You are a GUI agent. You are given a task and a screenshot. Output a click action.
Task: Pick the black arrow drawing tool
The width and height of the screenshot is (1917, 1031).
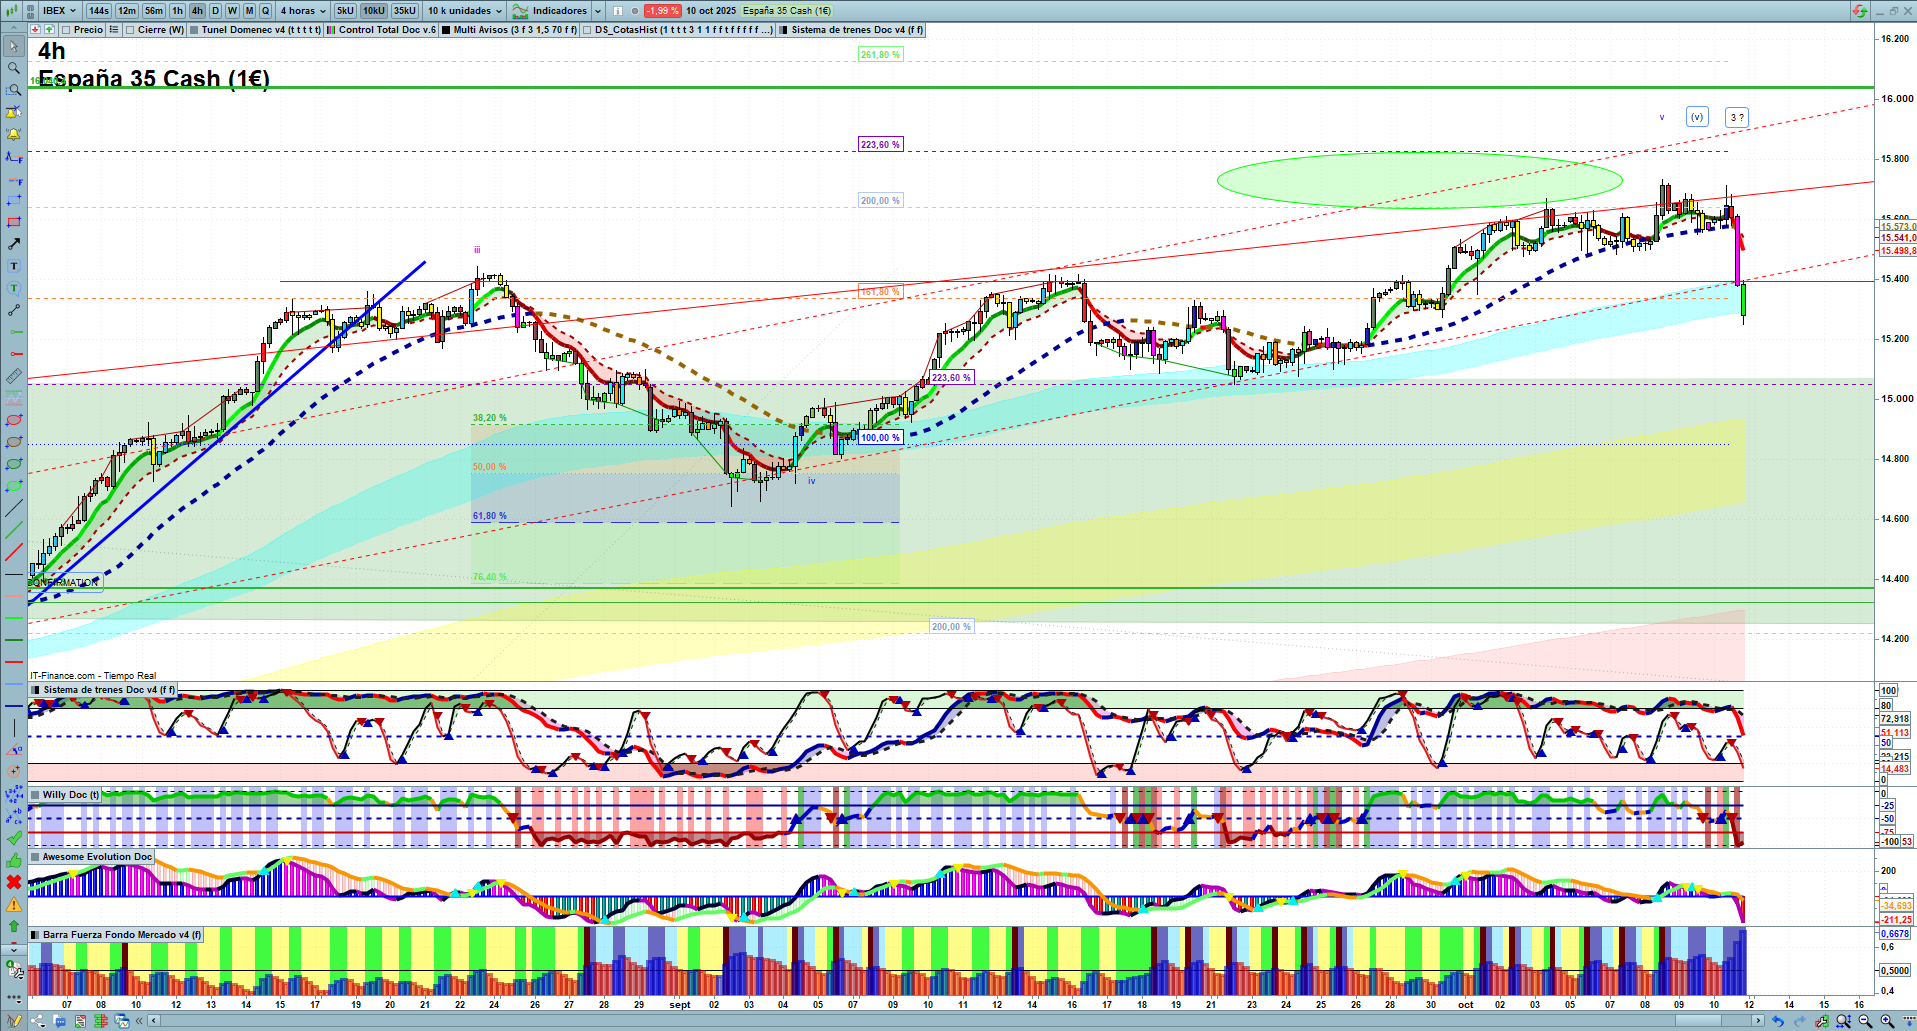click(14, 244)
